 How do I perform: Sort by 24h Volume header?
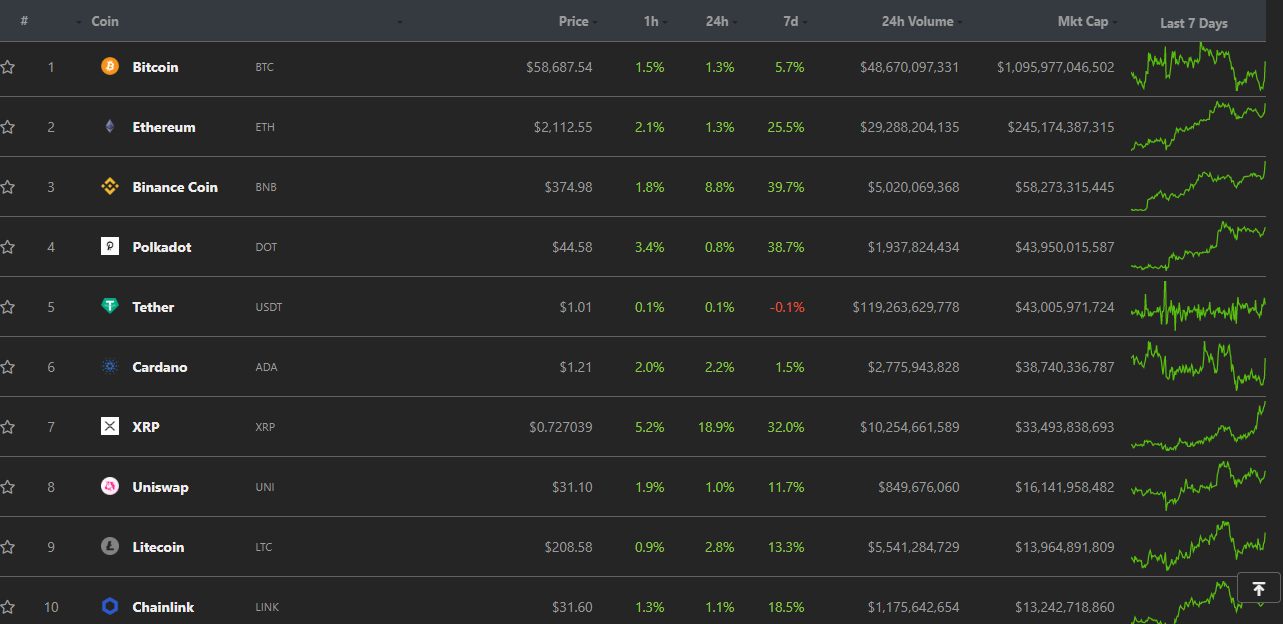tap(917, 21)
